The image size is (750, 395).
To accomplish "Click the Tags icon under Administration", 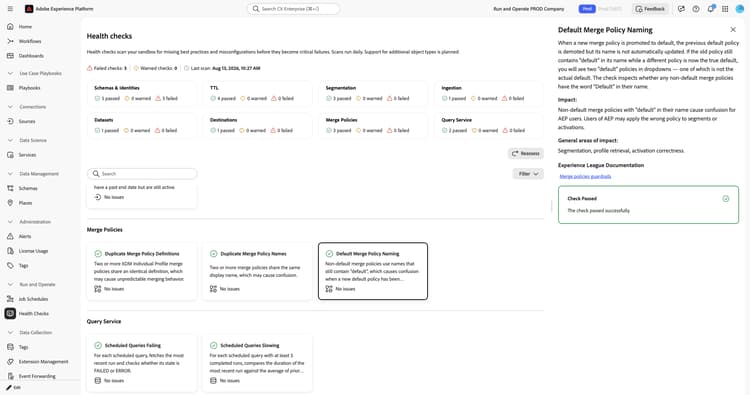I will pos(10,265).
